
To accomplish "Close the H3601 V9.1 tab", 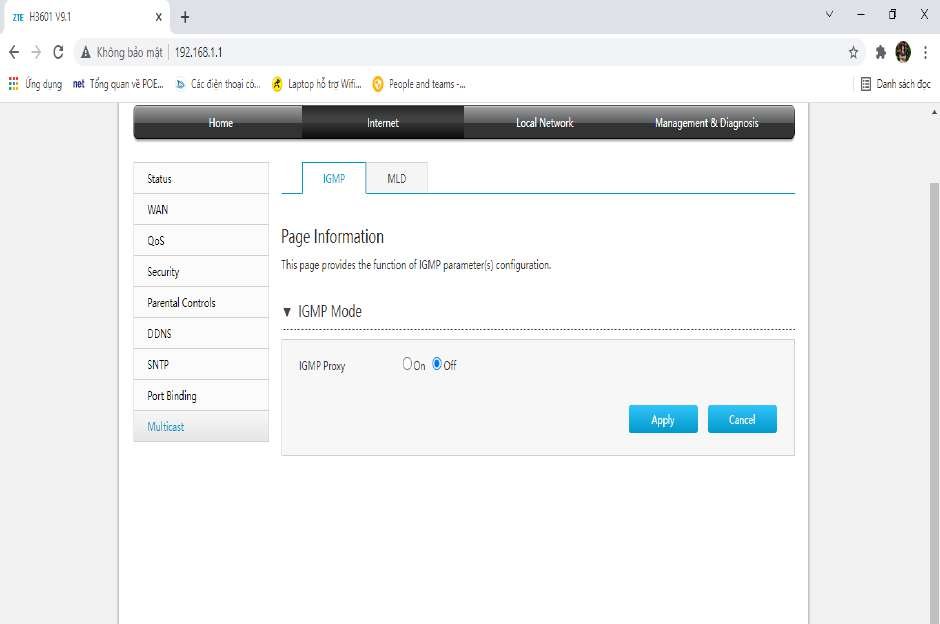I will (158, 17).
